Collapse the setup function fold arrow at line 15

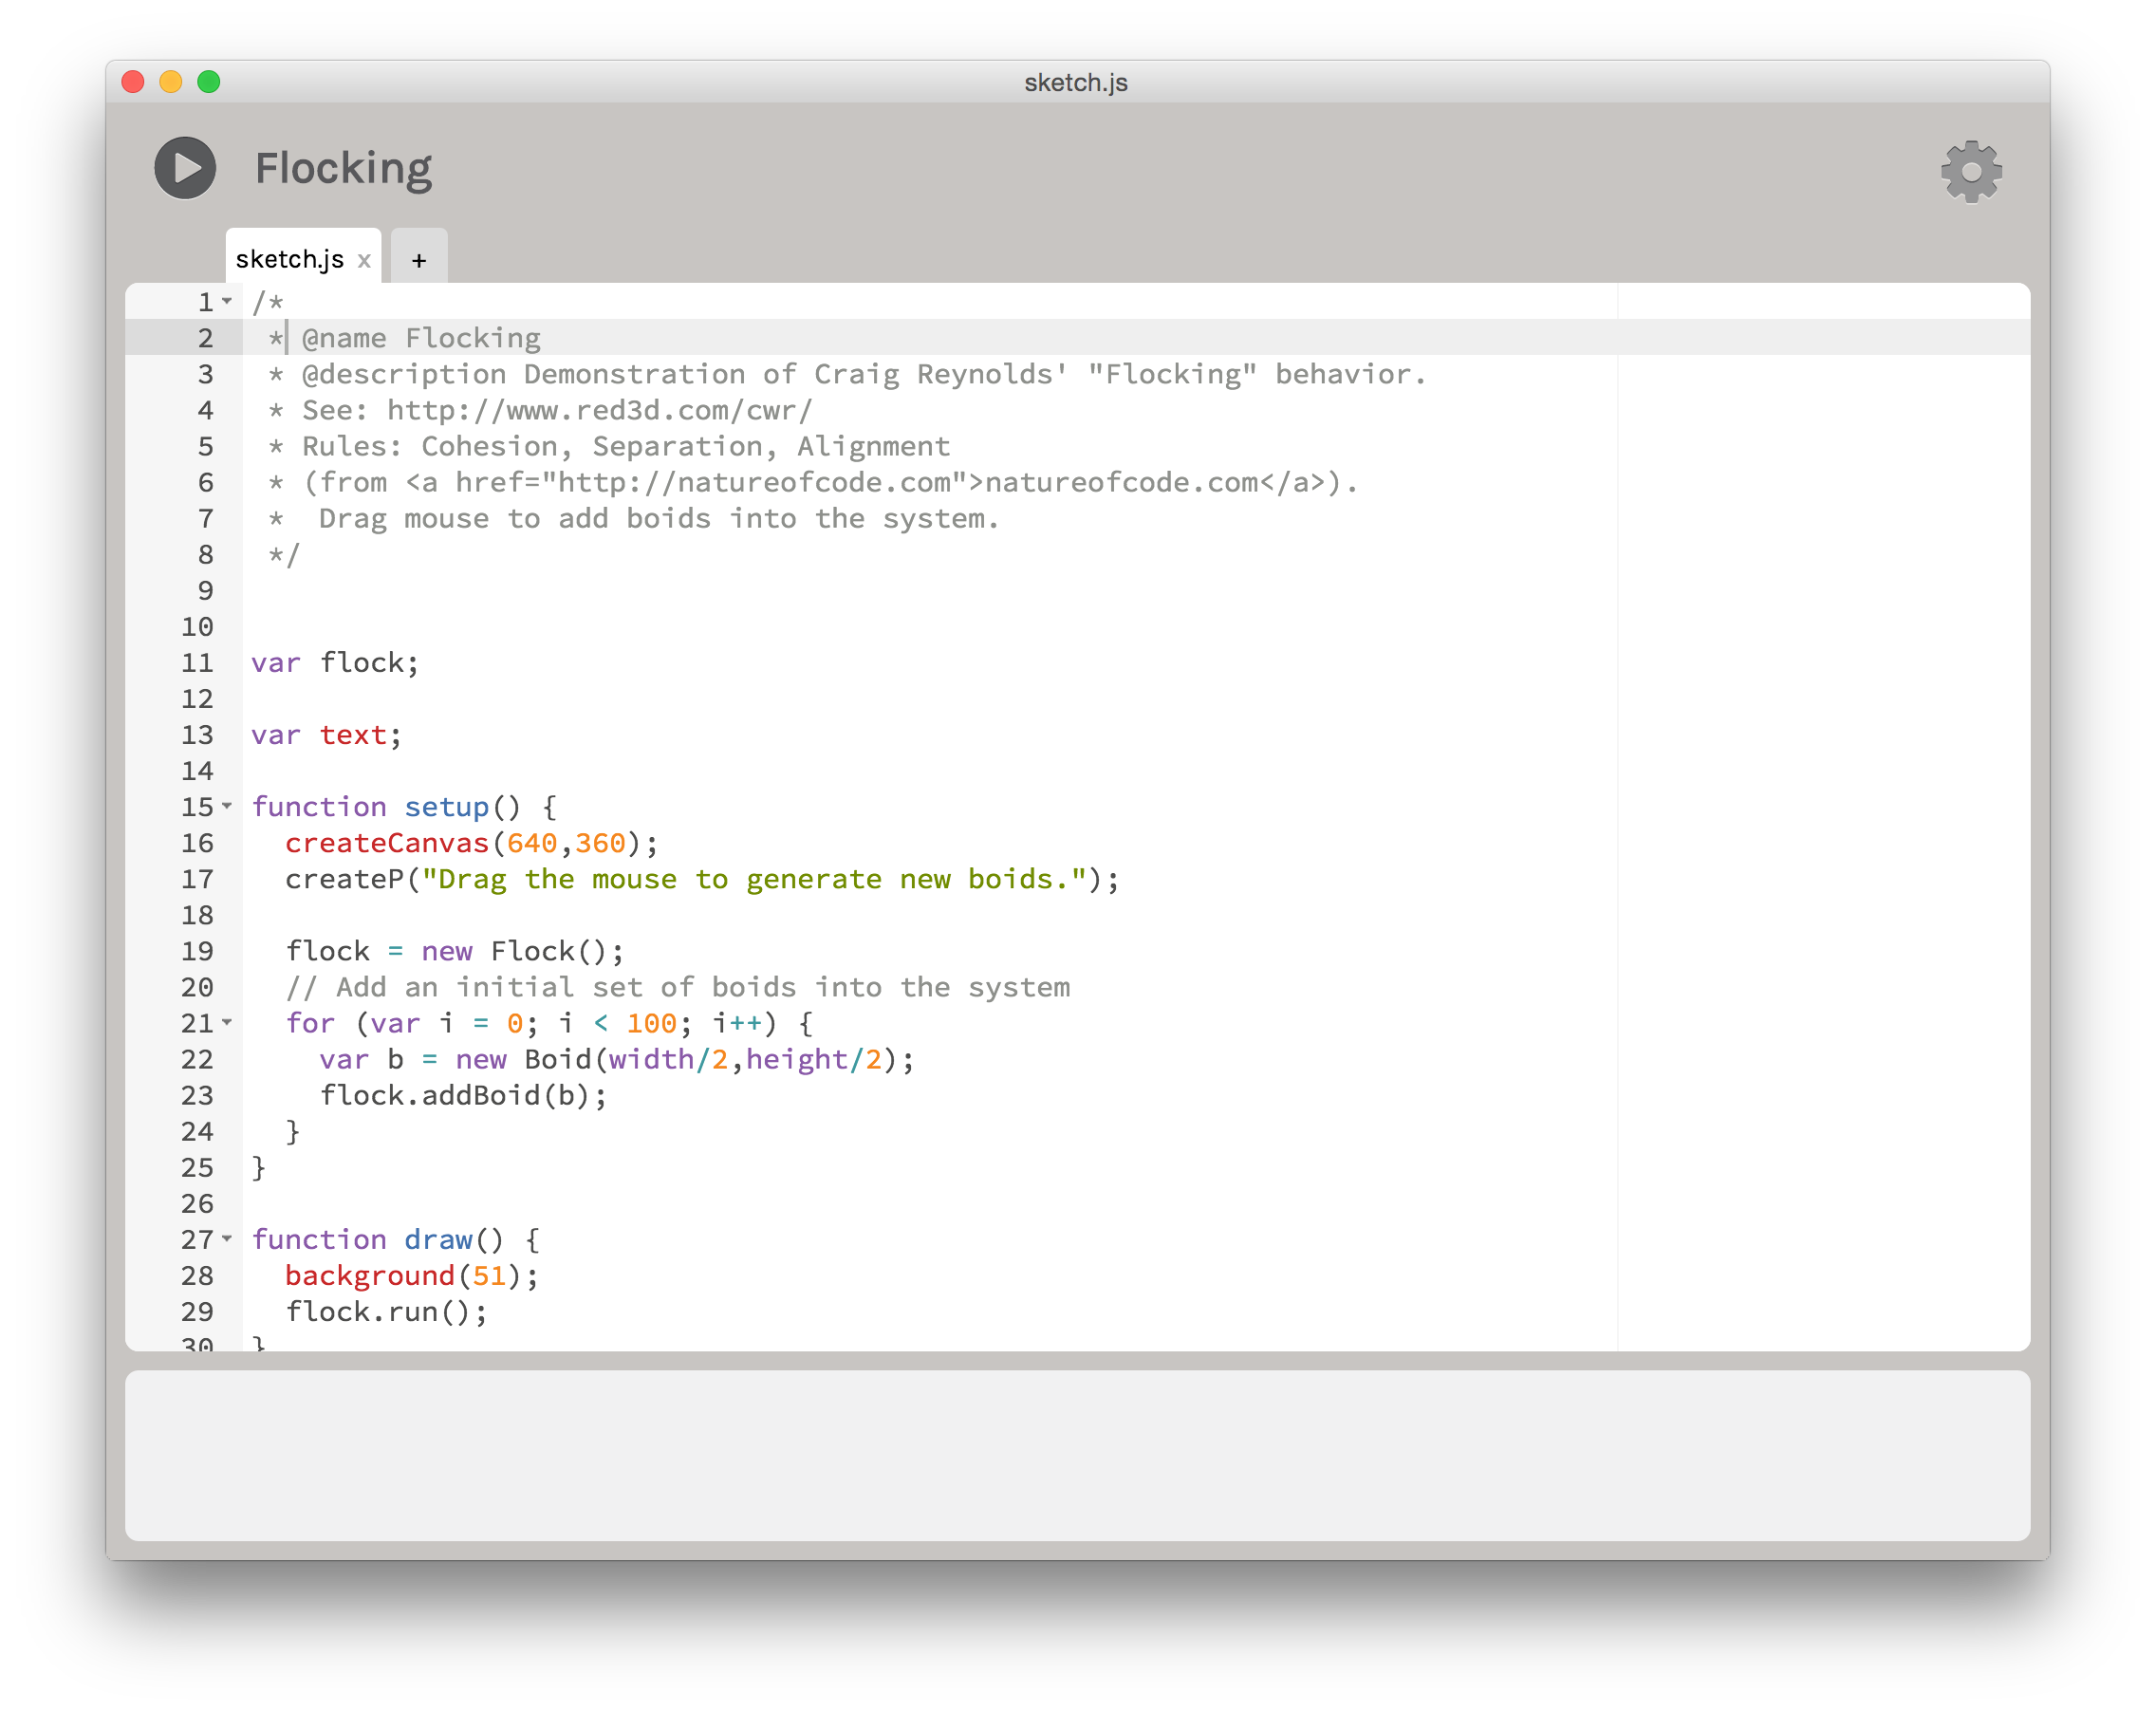(x=228, y=806)
